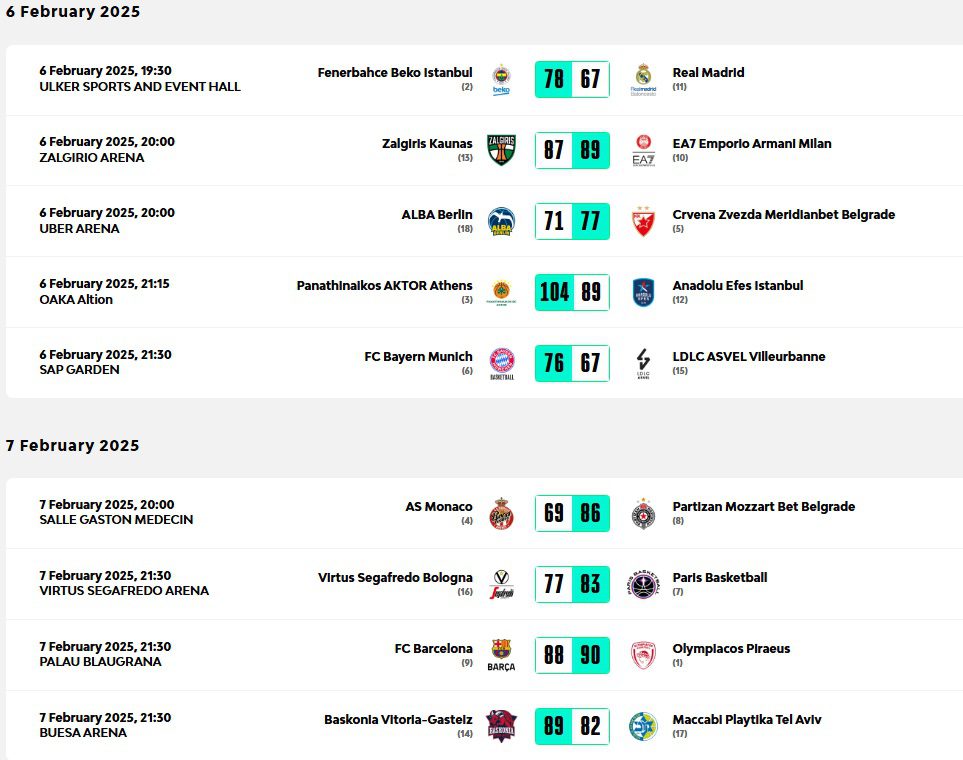Click the FC Barcelona Barça crest
This screenshot has height=760, width=963.
(501, 655)
